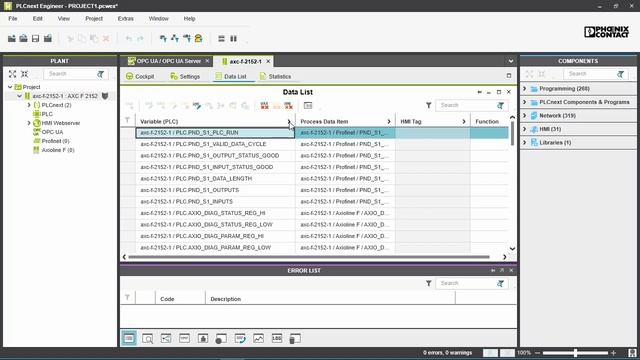Open the File menu
640x360 pixels.
13,19
